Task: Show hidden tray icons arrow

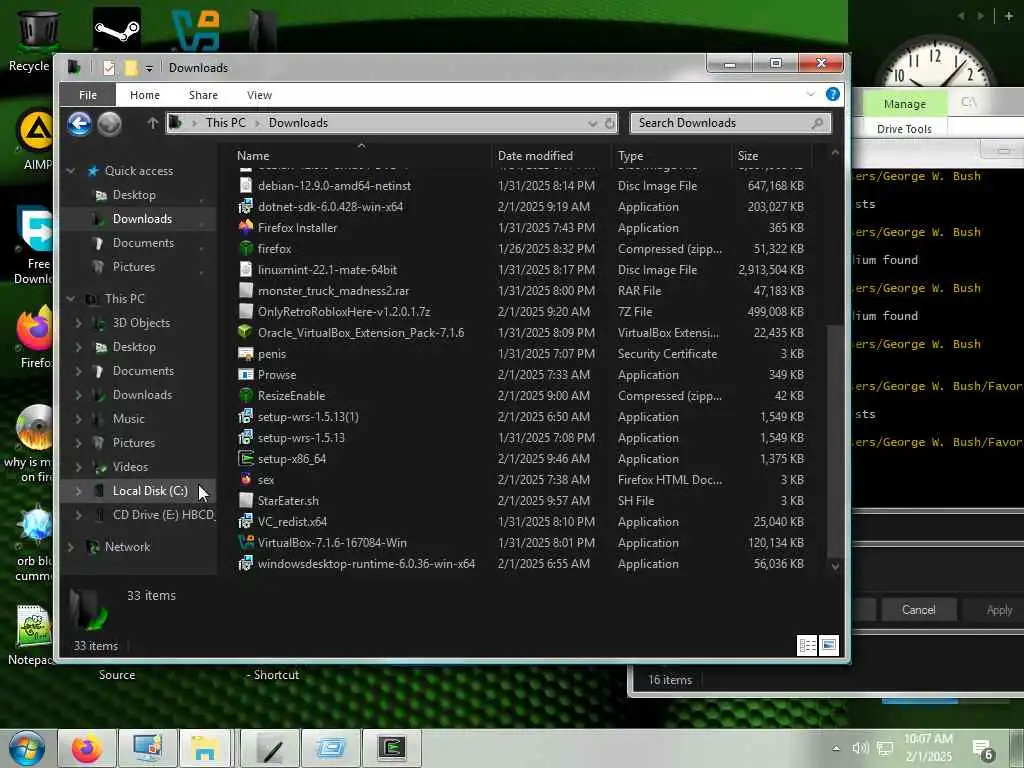Action: pos(836,748)
